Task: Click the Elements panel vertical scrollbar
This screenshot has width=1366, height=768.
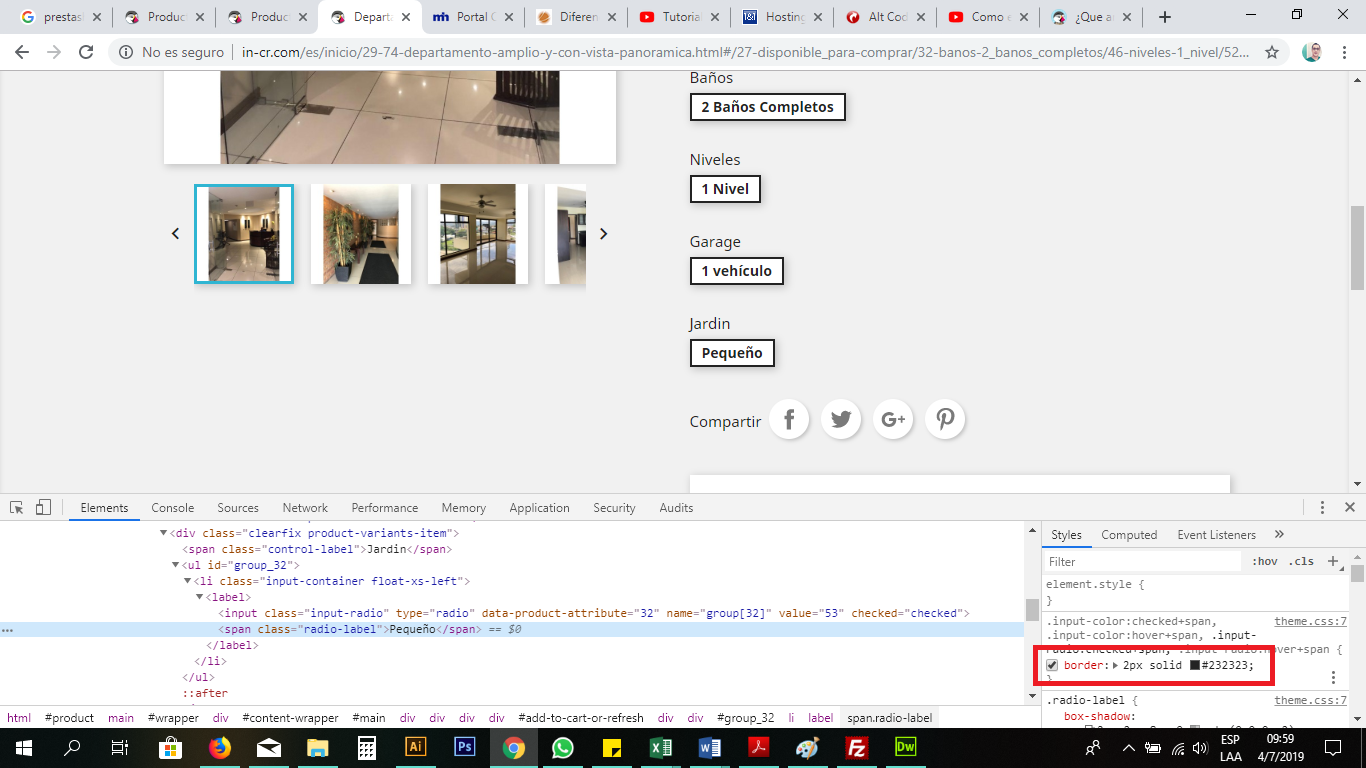Action: pyautogui.click(x=1031, y=610)
